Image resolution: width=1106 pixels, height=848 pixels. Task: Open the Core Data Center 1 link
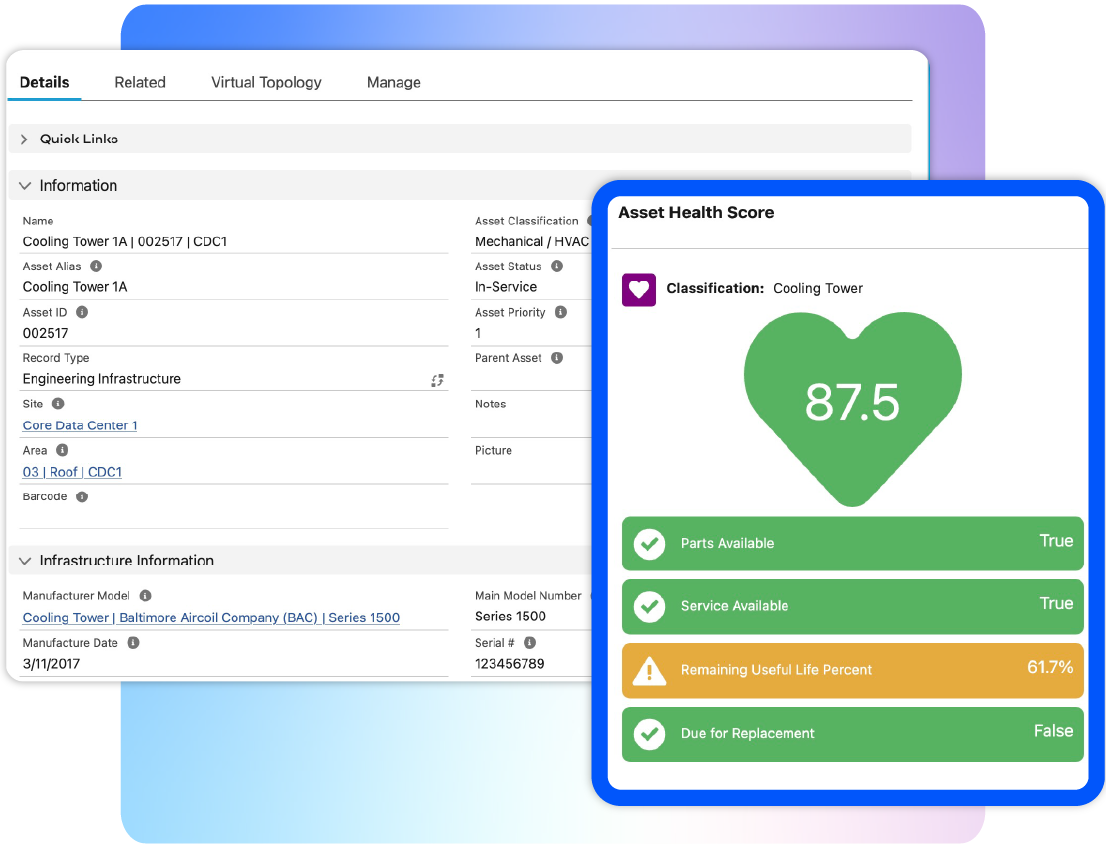pyautogui.click(x=80, y=425)
